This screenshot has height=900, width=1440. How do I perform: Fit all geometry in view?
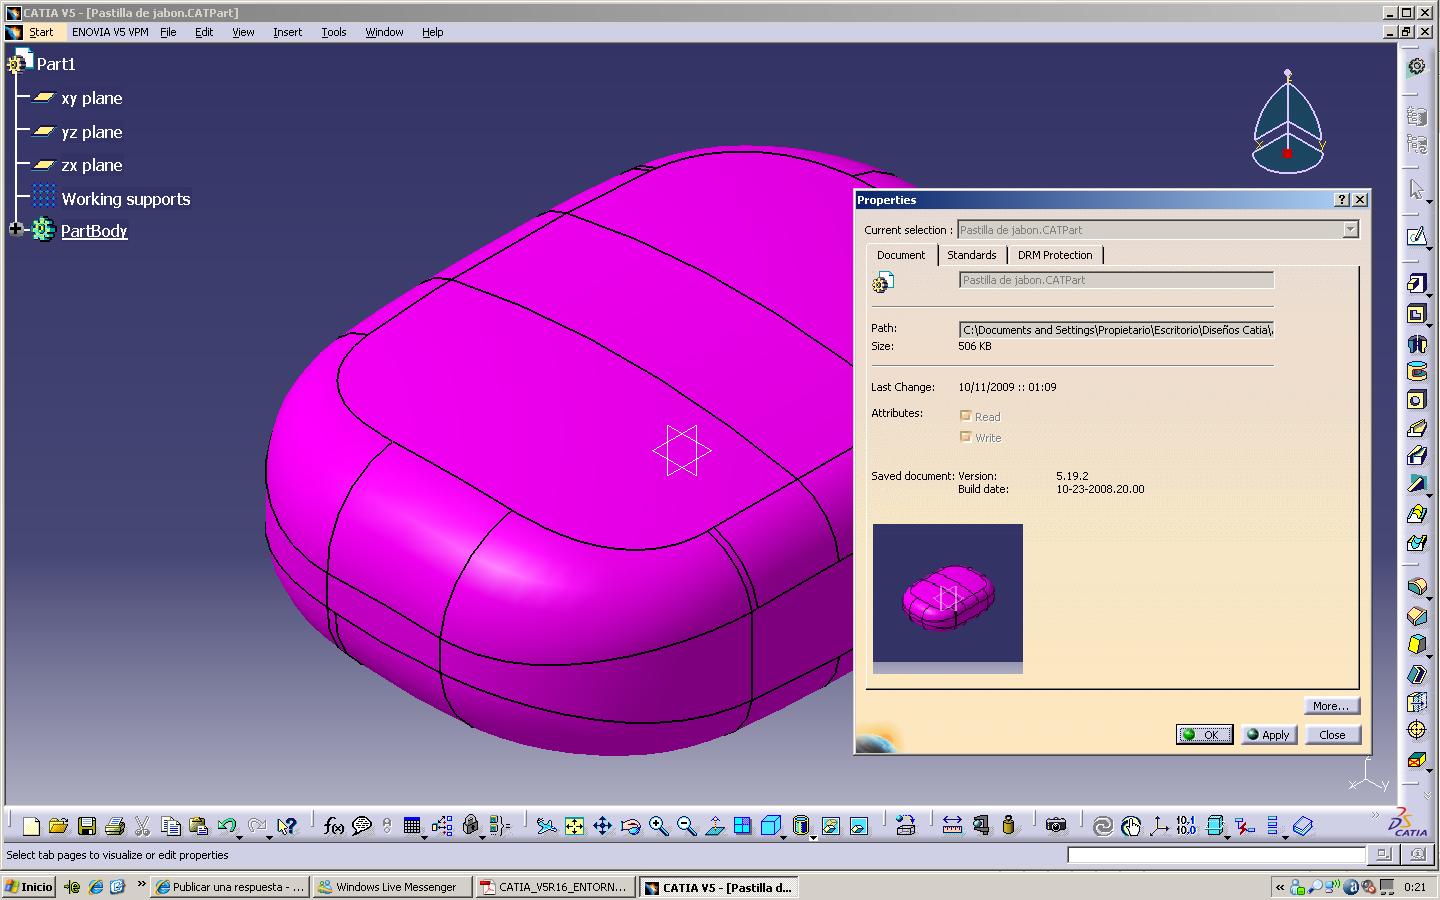[x=574, y=826]
